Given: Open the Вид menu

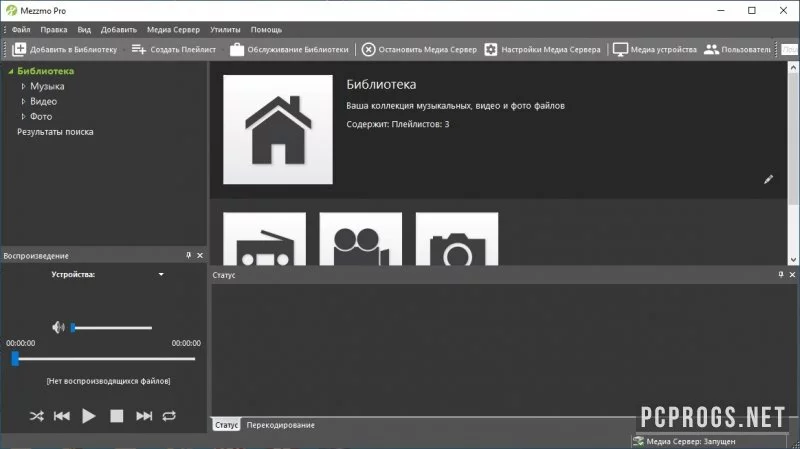Looking at the screenshot, I should 84,30.
